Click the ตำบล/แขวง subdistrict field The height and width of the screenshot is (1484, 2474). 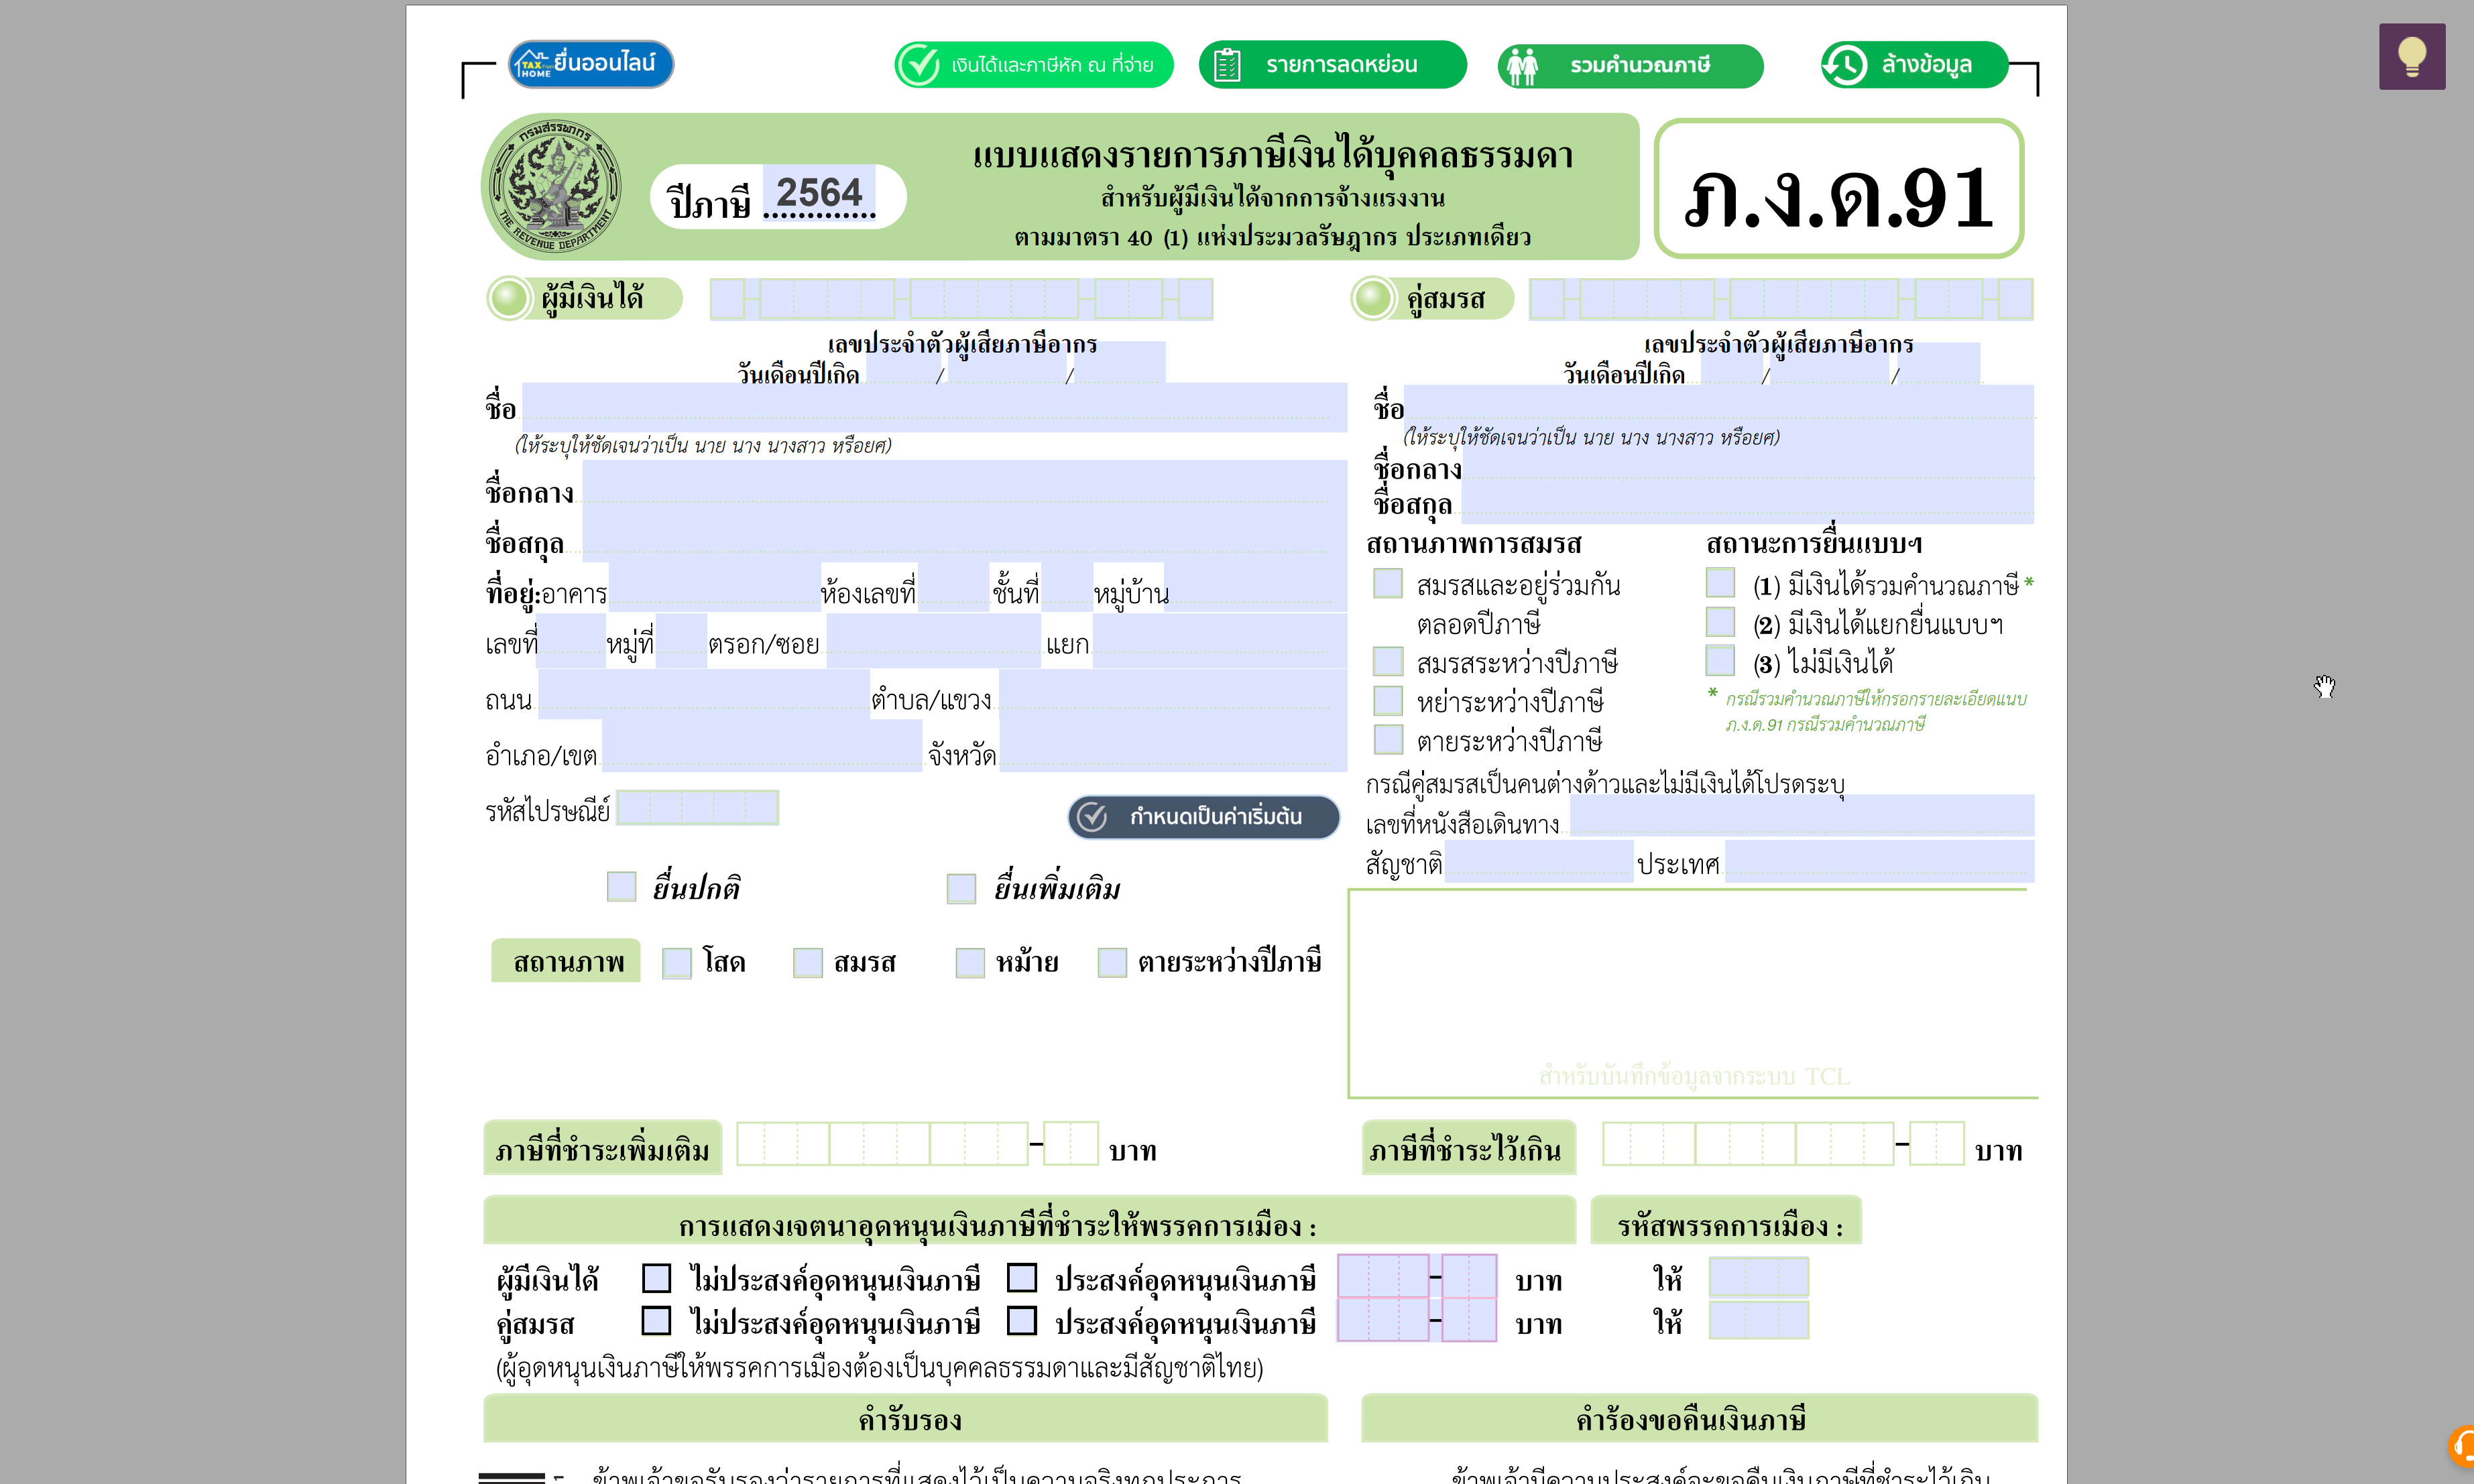pyautogui.click(x=1173, y=694)
